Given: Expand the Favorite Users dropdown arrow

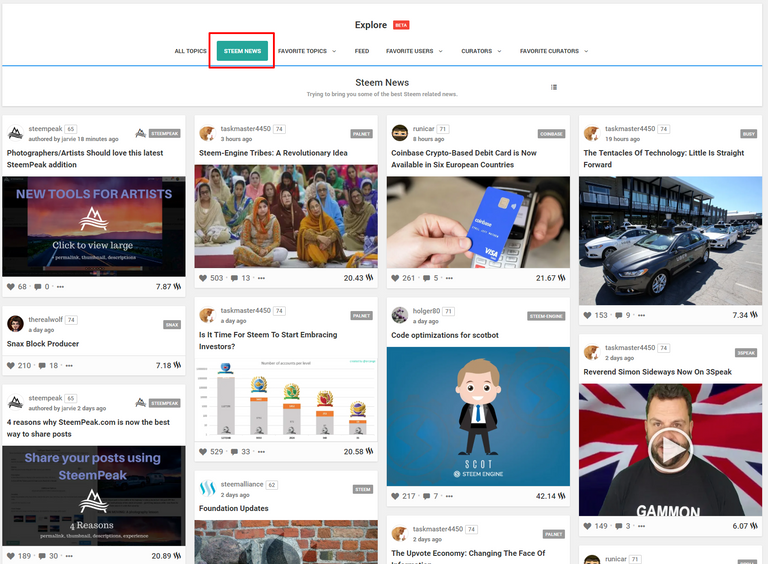Looking at the screenshot, I should (x=440, y=51).
